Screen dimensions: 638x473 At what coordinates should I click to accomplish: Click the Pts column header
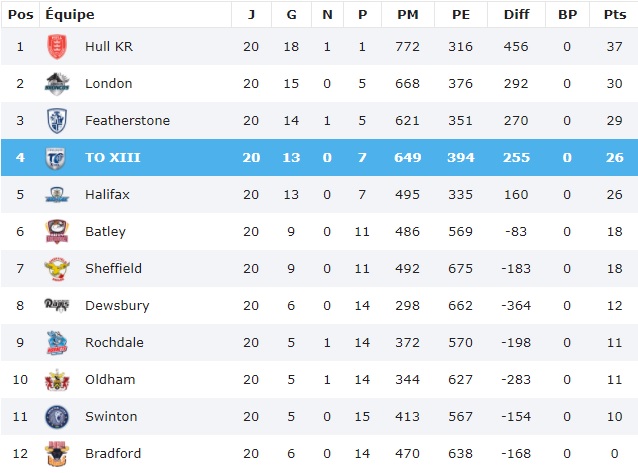pyautogui.click(x=613, y=15)
